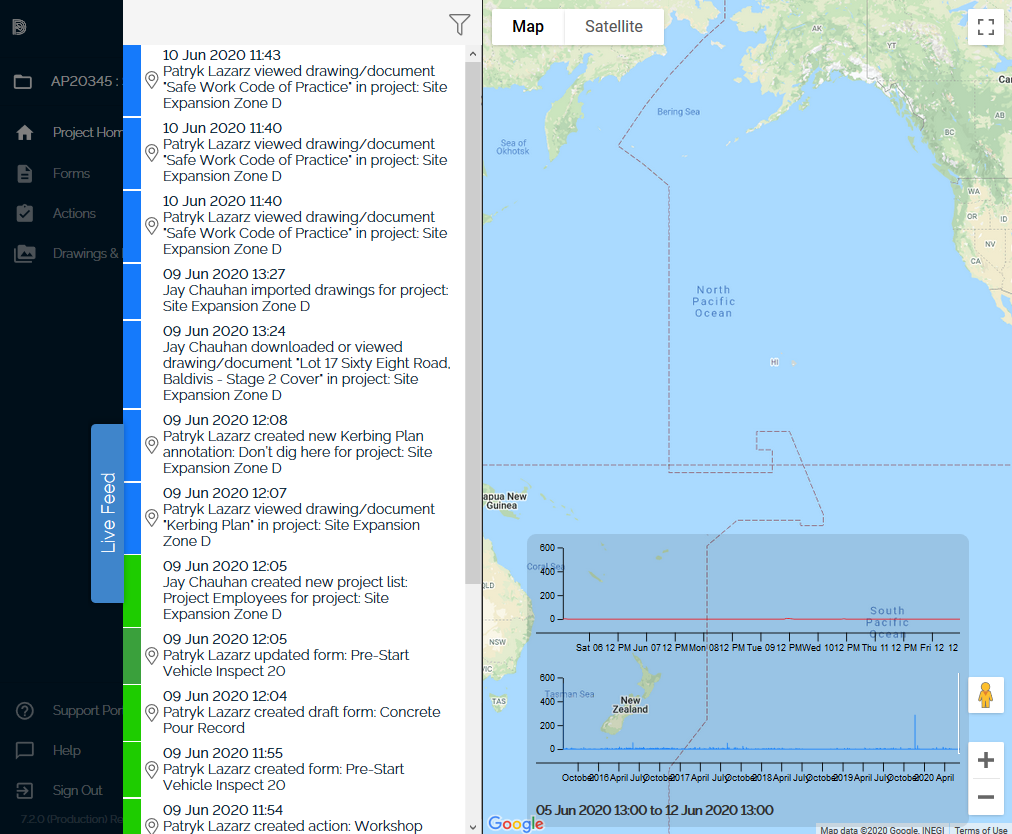
Task: Click the Drawings images icon
Action: pos(25,254)
